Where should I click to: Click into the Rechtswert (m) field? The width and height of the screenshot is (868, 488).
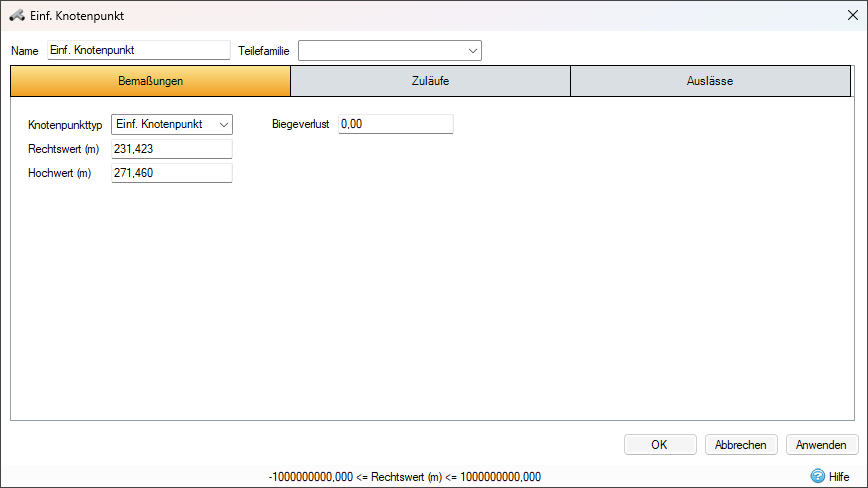pyautogui.click(x=172, y=149)
